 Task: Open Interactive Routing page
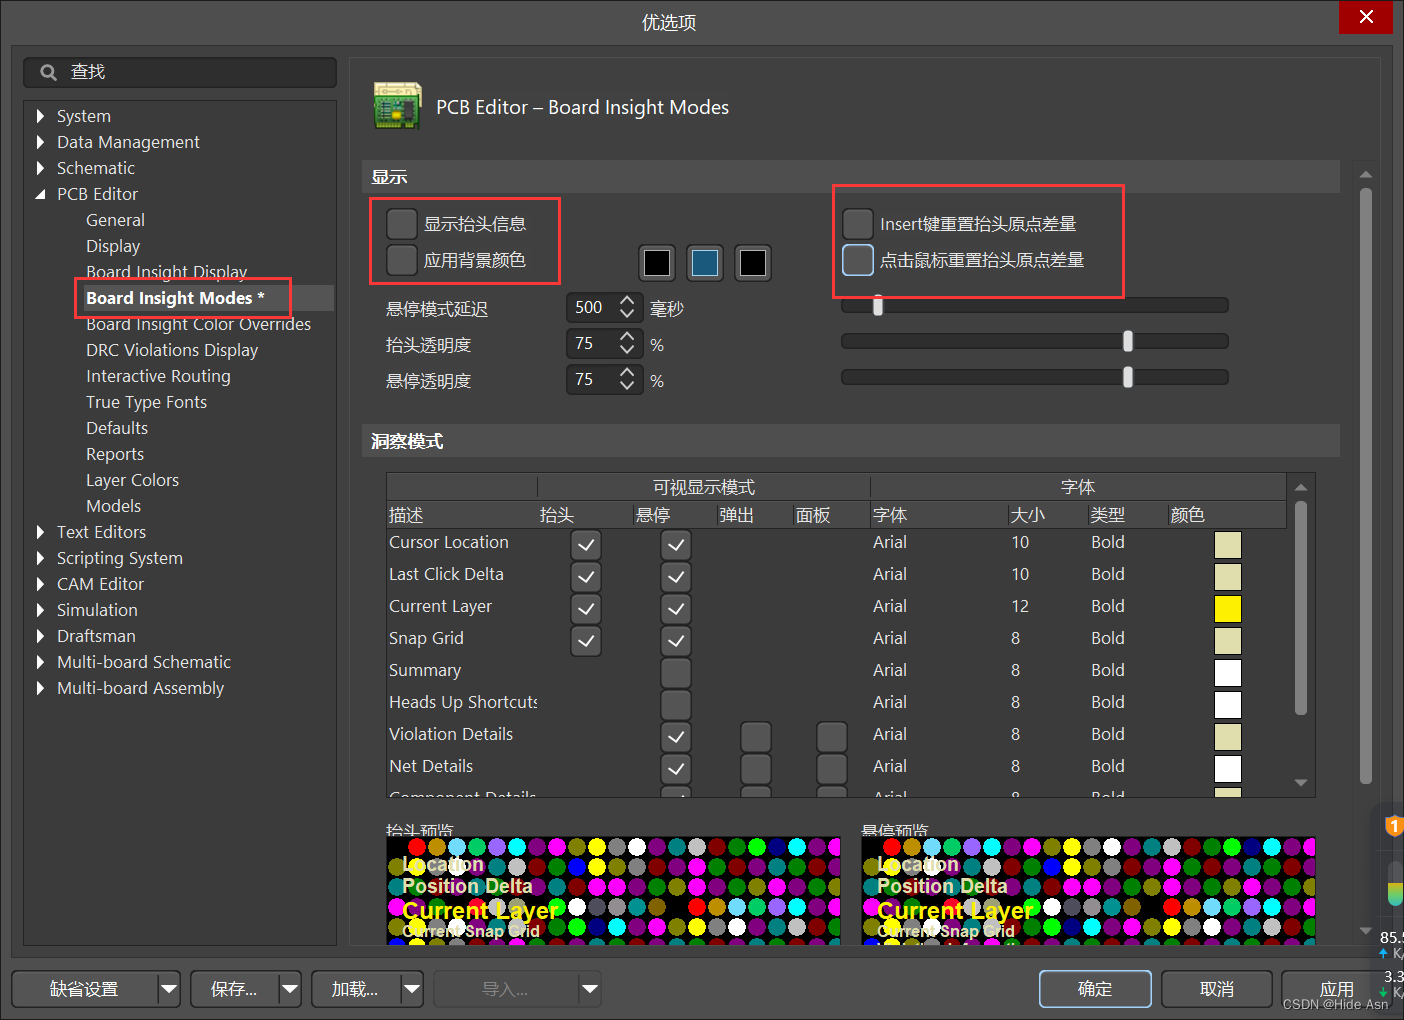pos(158,376)
